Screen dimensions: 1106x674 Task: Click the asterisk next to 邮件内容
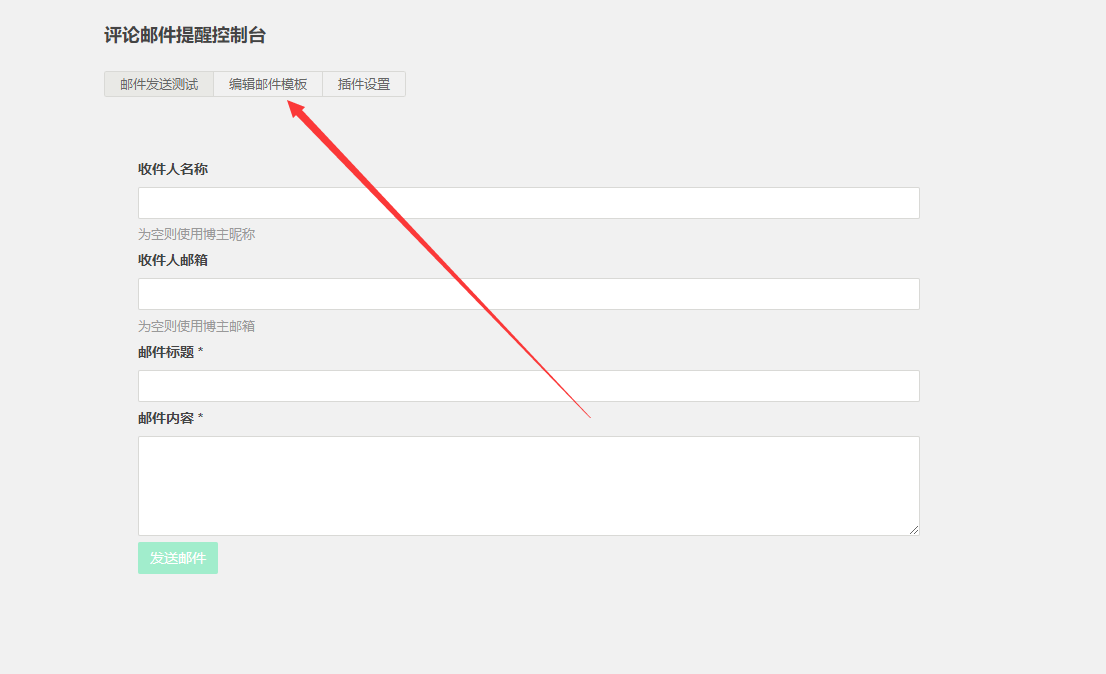click(x=202, y=416)
